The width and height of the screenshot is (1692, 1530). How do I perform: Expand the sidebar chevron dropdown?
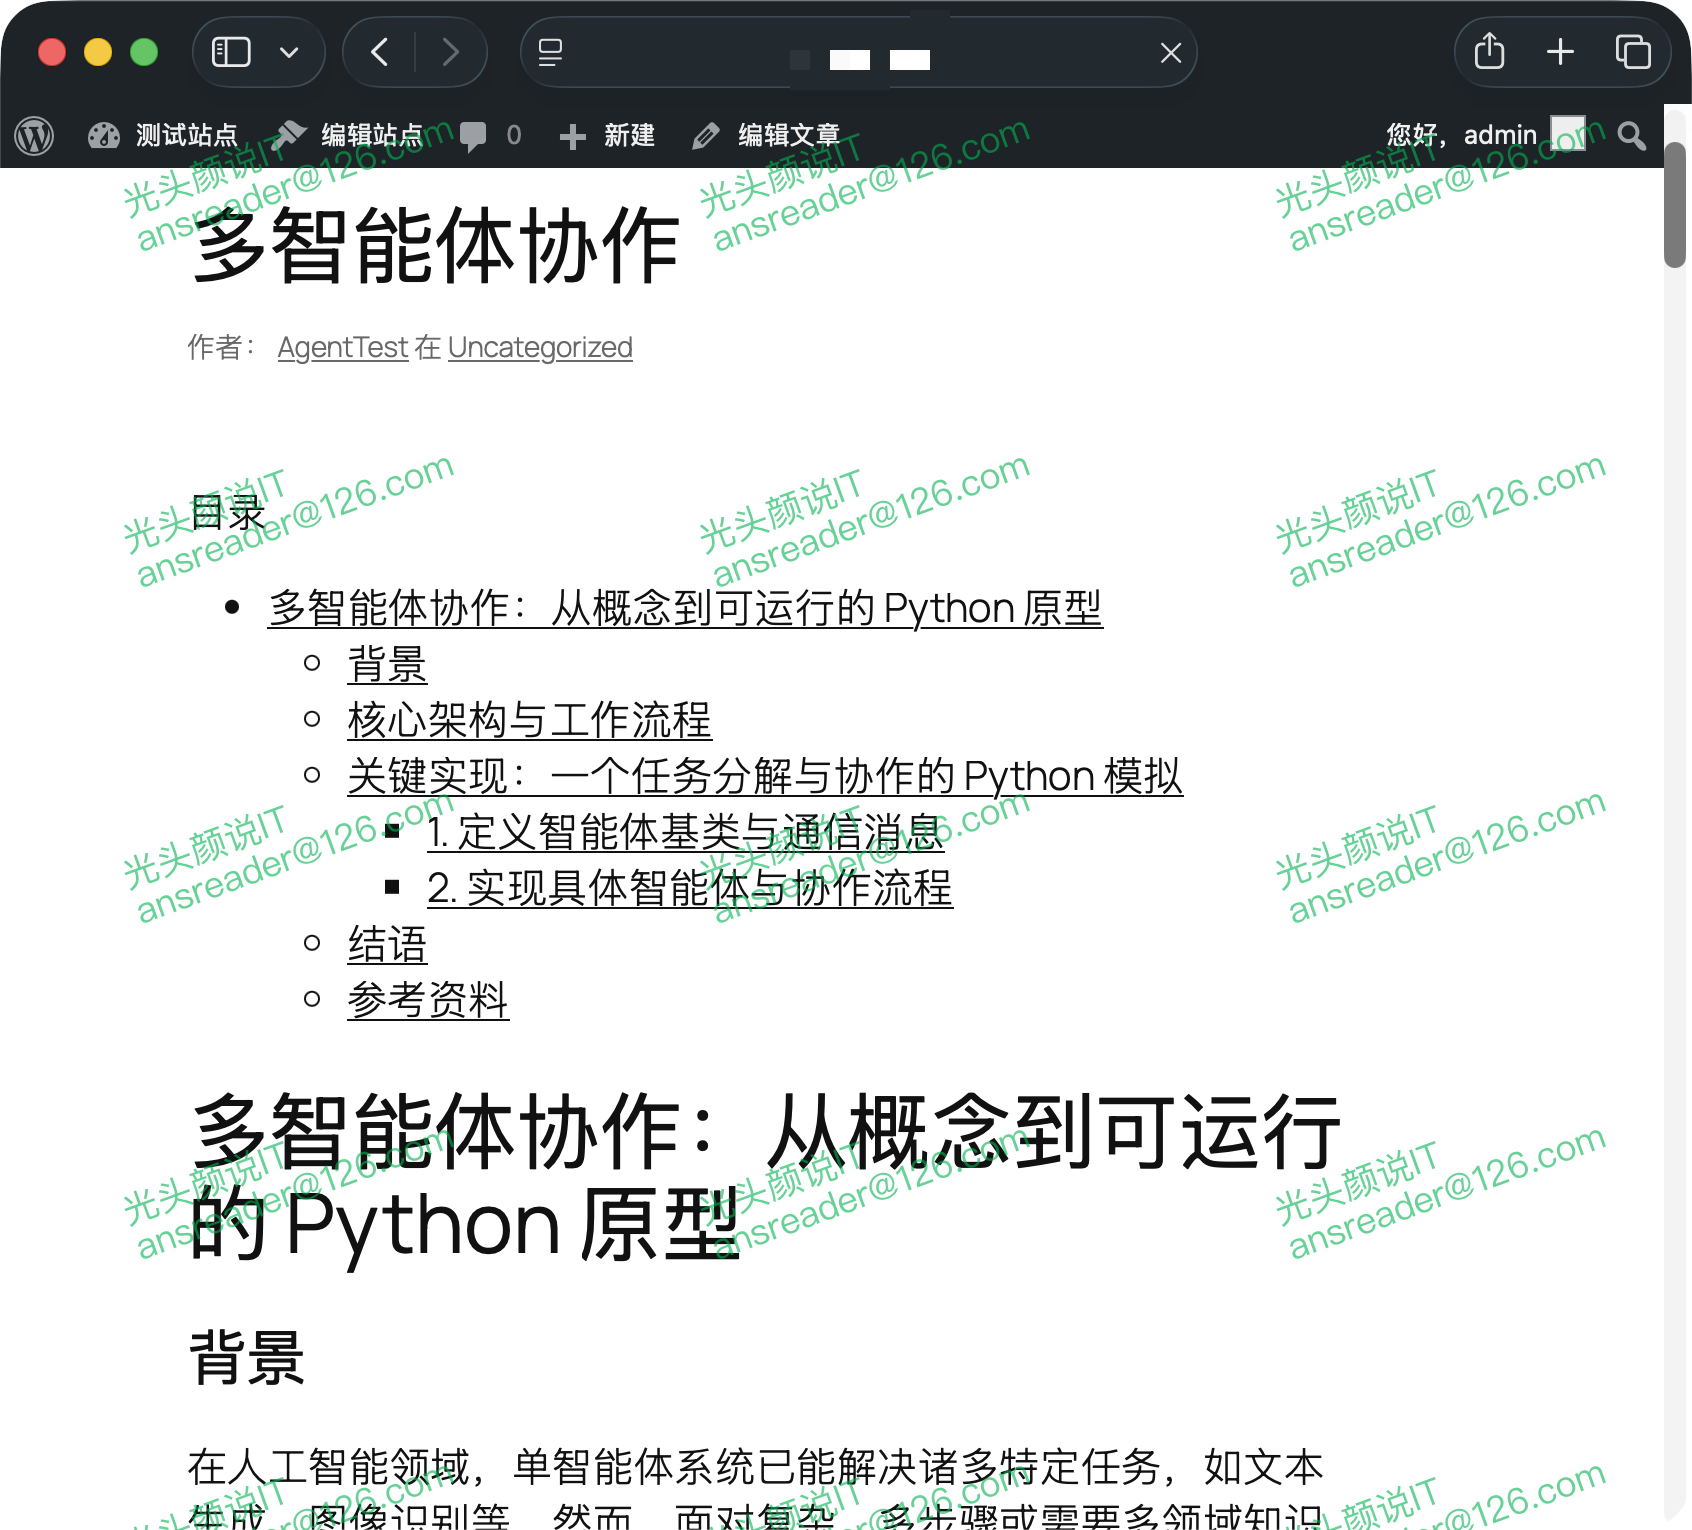[x=291, y=52]
